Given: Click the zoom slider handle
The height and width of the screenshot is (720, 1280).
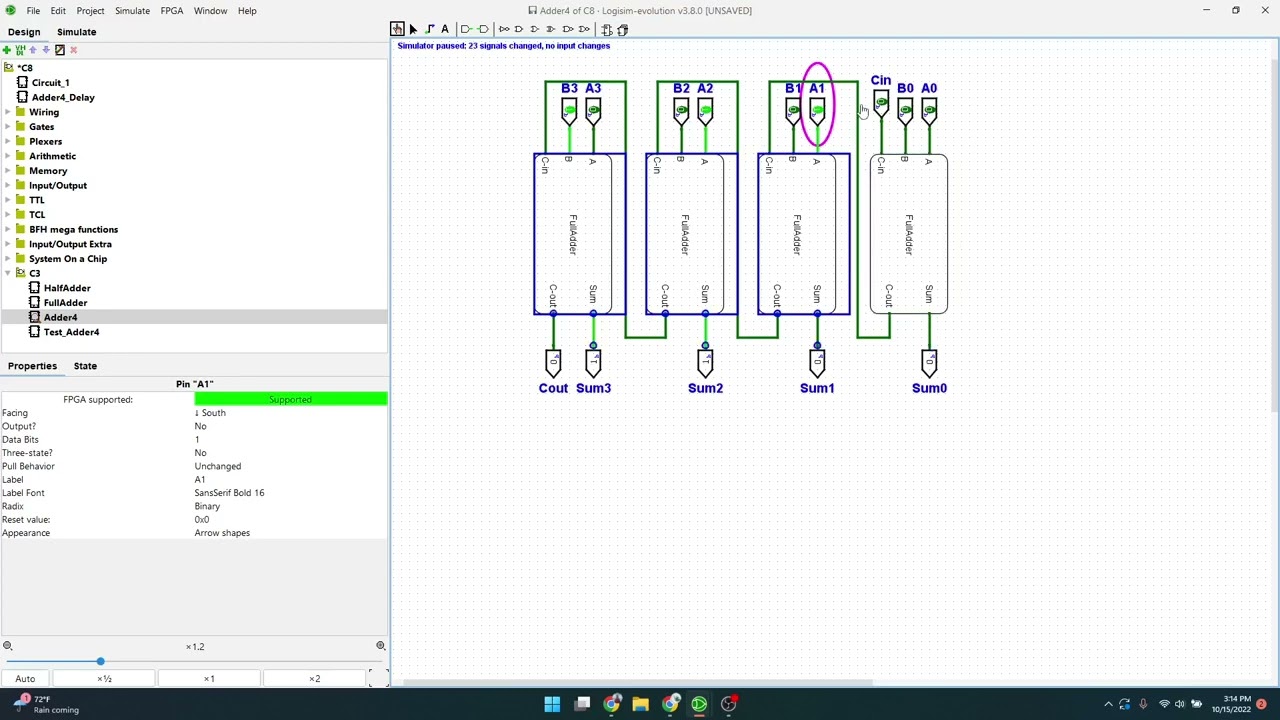Looking at the screenshot, I should 100,662.
